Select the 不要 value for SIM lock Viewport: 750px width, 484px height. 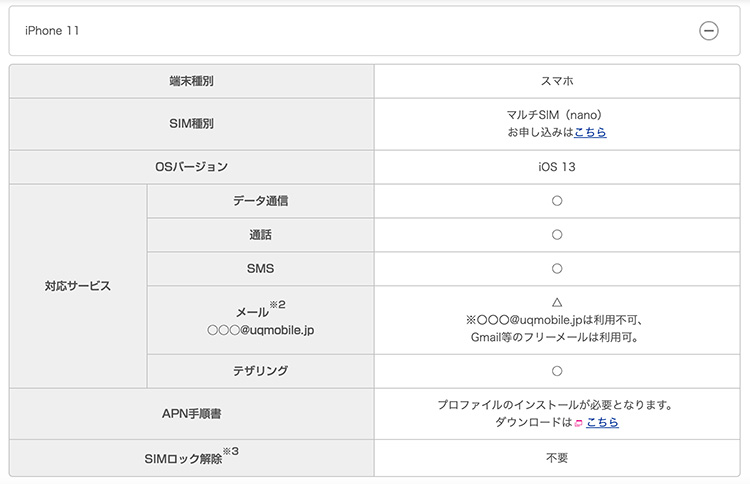(557, 458)
